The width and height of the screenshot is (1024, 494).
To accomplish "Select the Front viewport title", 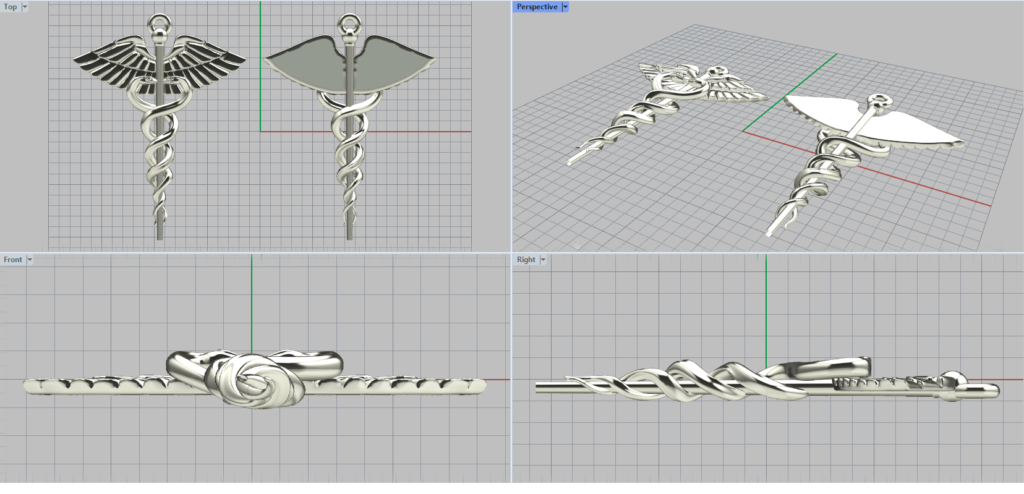I will point(13,260).
